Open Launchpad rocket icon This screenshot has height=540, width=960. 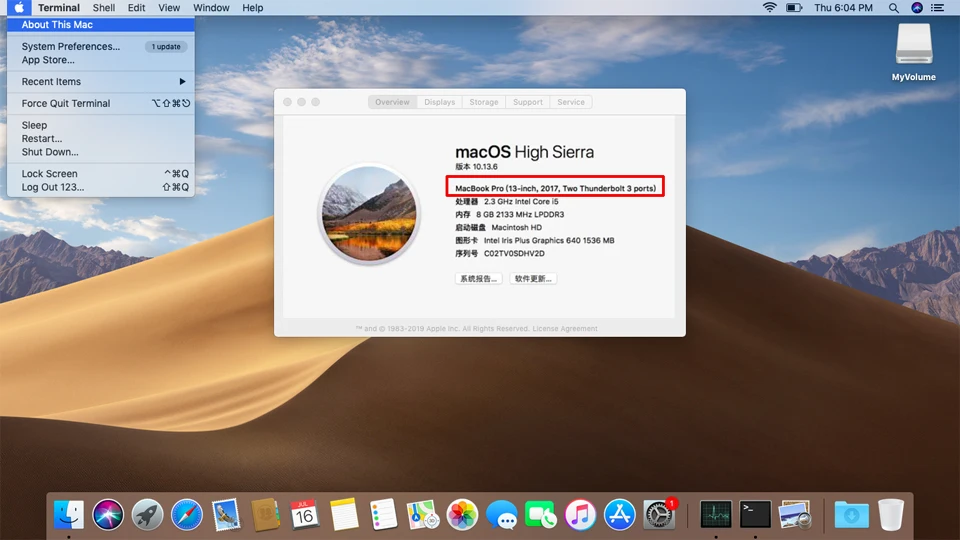[148, 515]
